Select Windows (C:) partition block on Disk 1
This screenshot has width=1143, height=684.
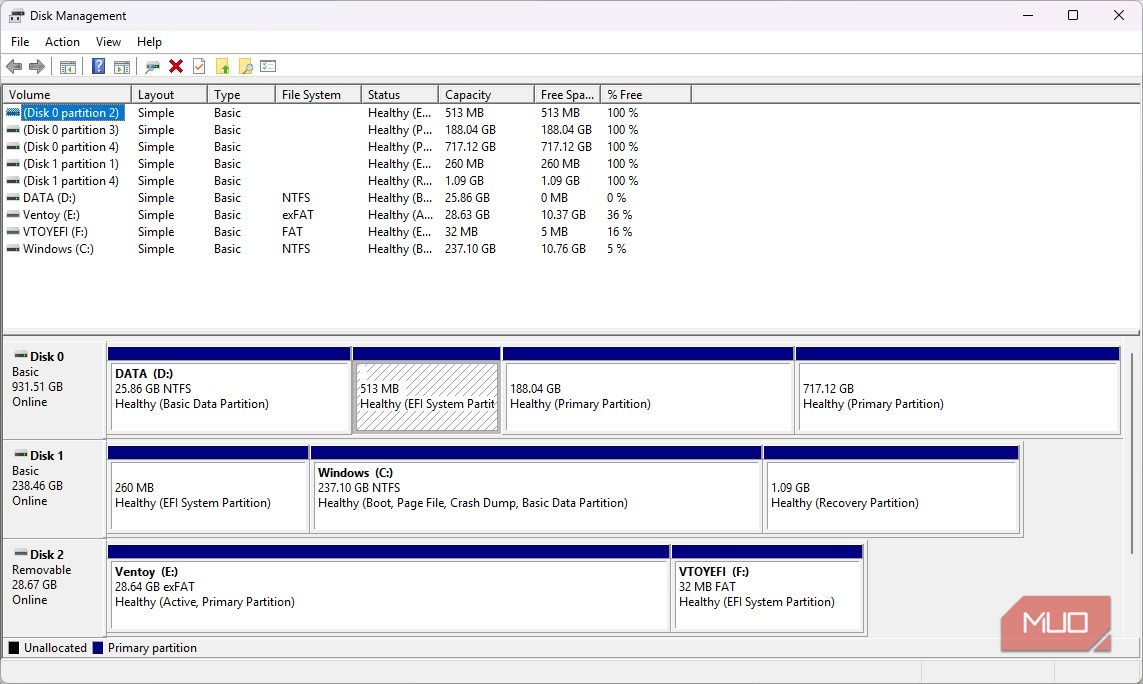point(536,489)
